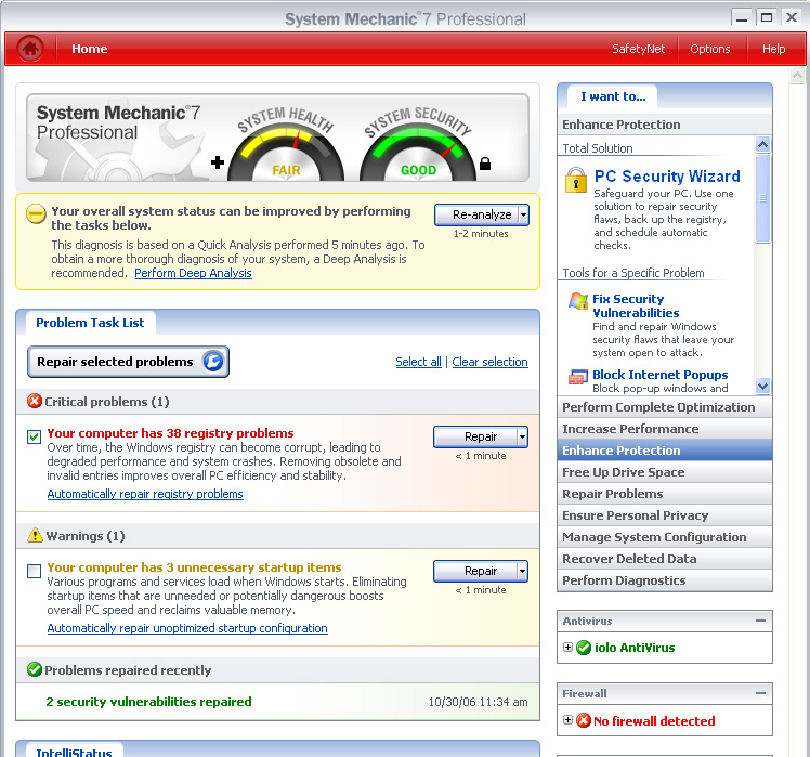Click Automatically repair registry problems link
This screenshot has width=810, height=757.
point(145,494)
